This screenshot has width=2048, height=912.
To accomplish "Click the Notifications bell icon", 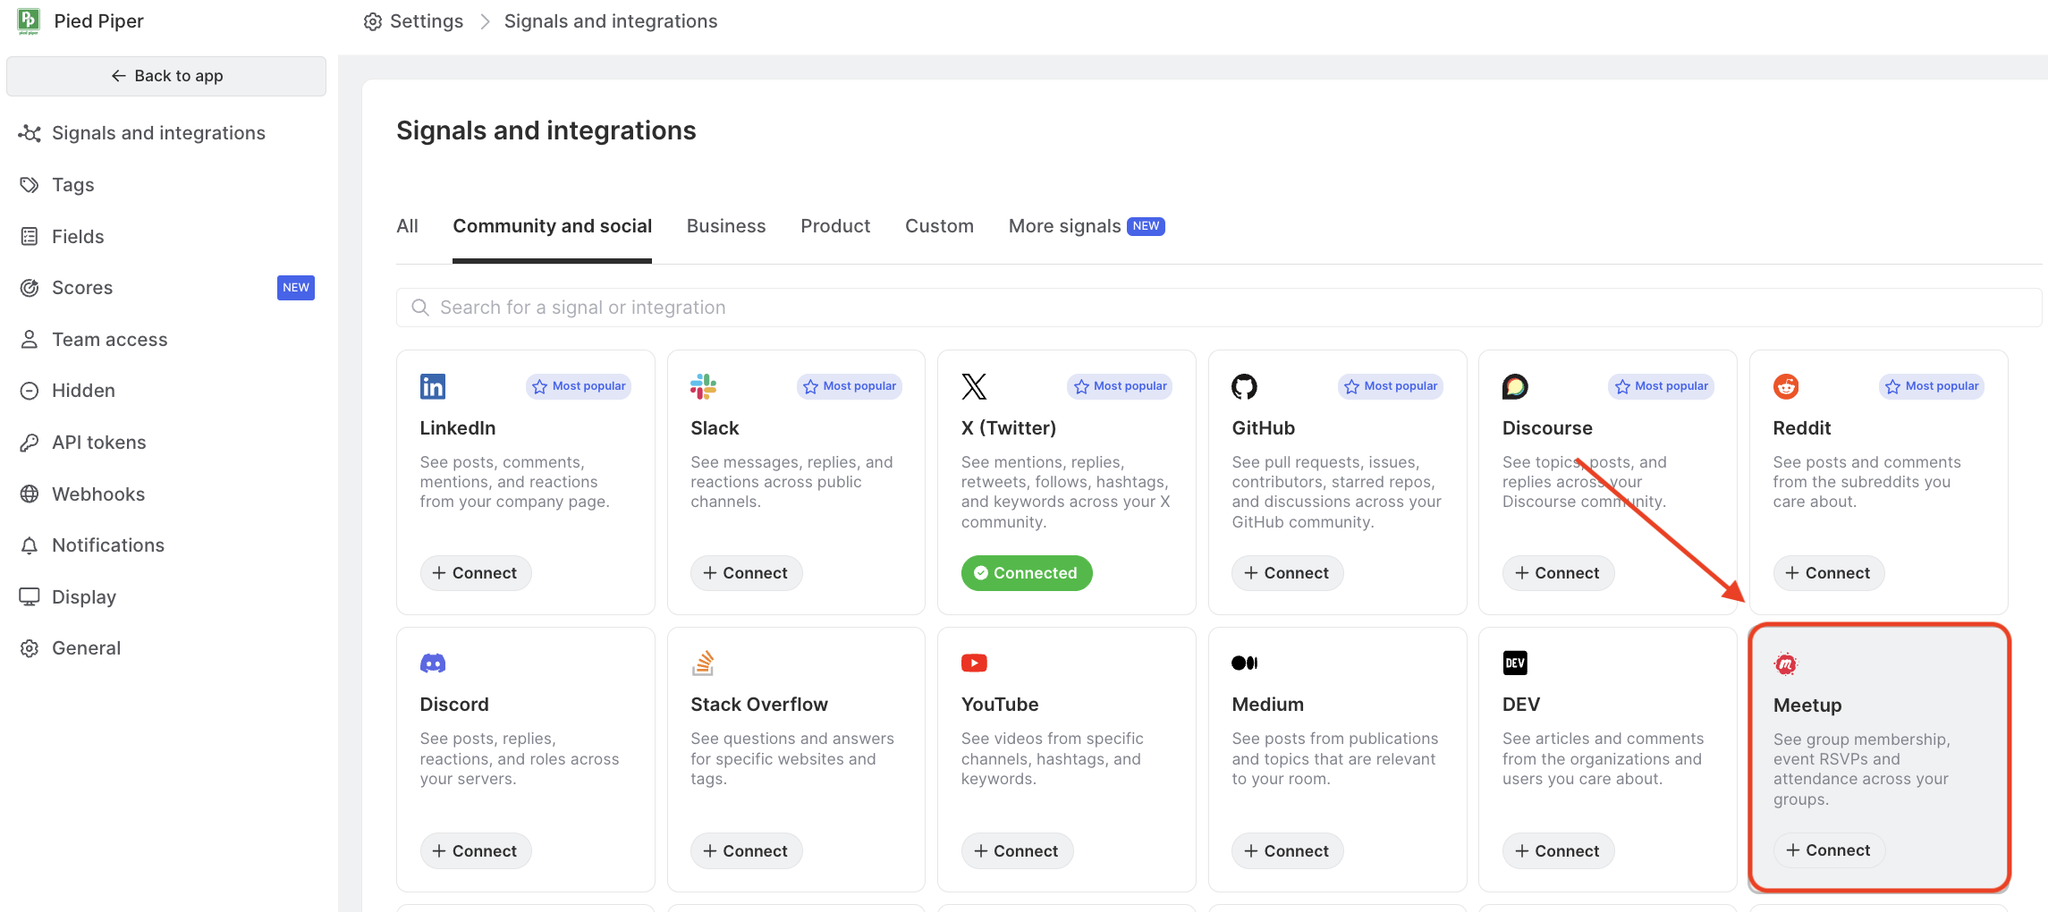I will 30,546.
